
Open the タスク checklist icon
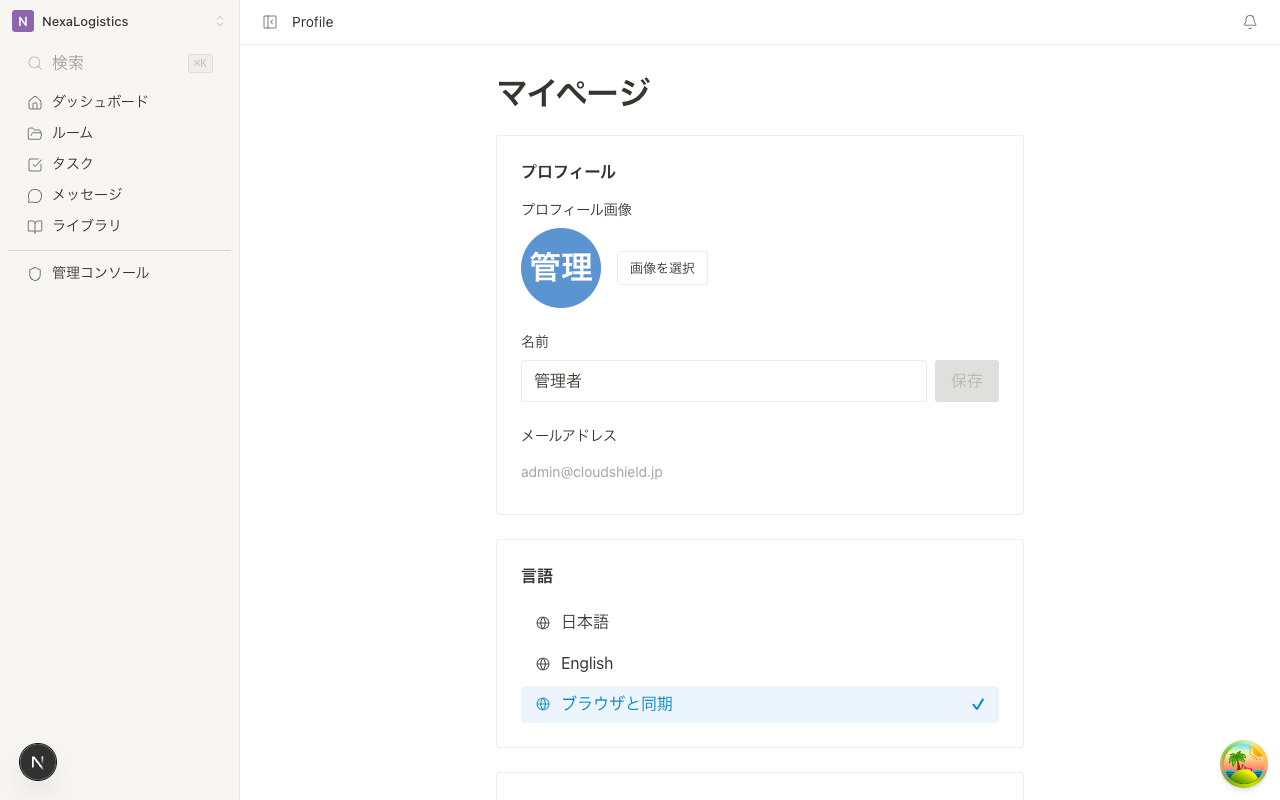pyautogui.click(x=35, y=163)
